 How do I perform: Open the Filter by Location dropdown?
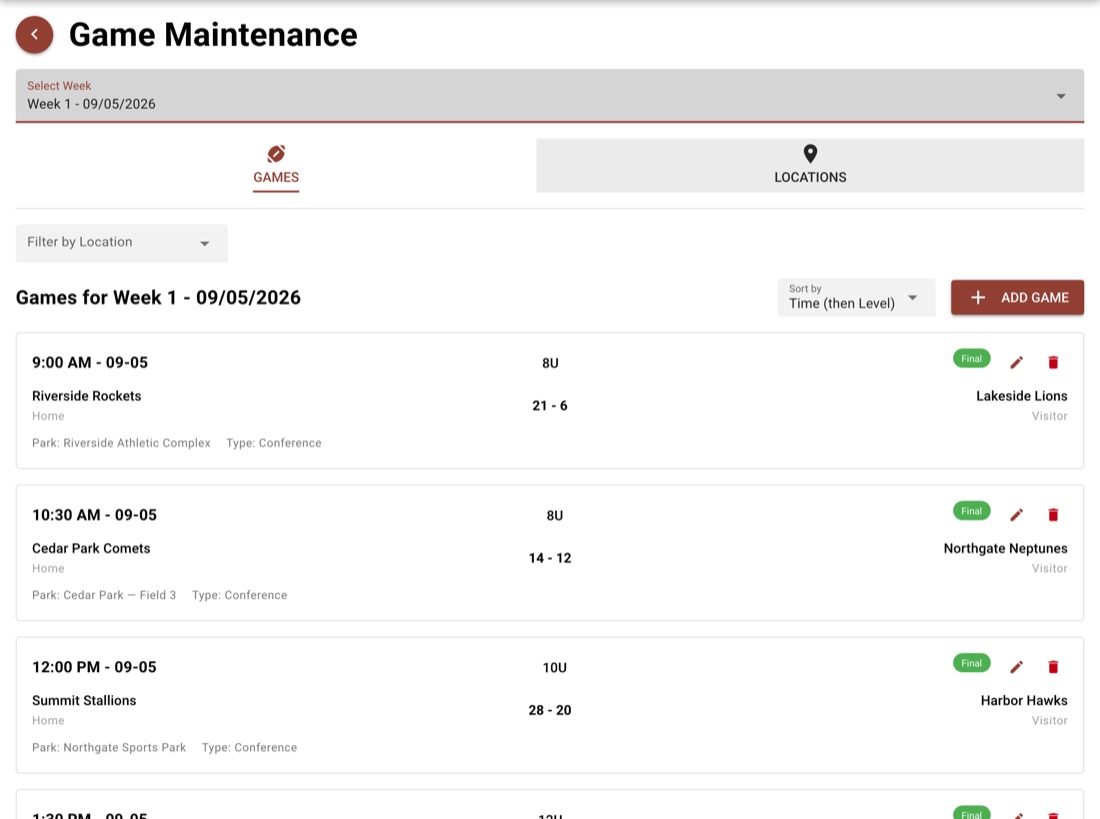coord(121,243)
